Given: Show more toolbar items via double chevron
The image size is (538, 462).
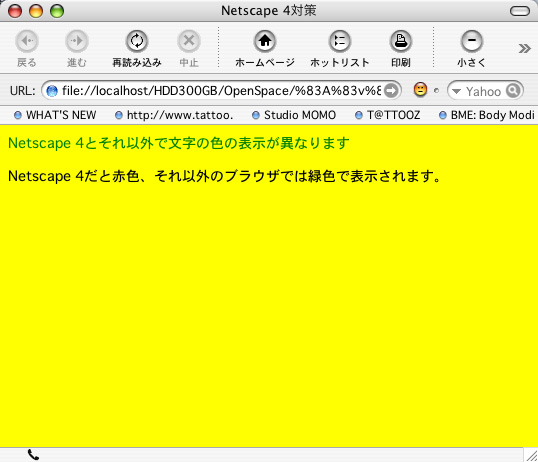Looking at the screenshot, I should coord(524,48).
